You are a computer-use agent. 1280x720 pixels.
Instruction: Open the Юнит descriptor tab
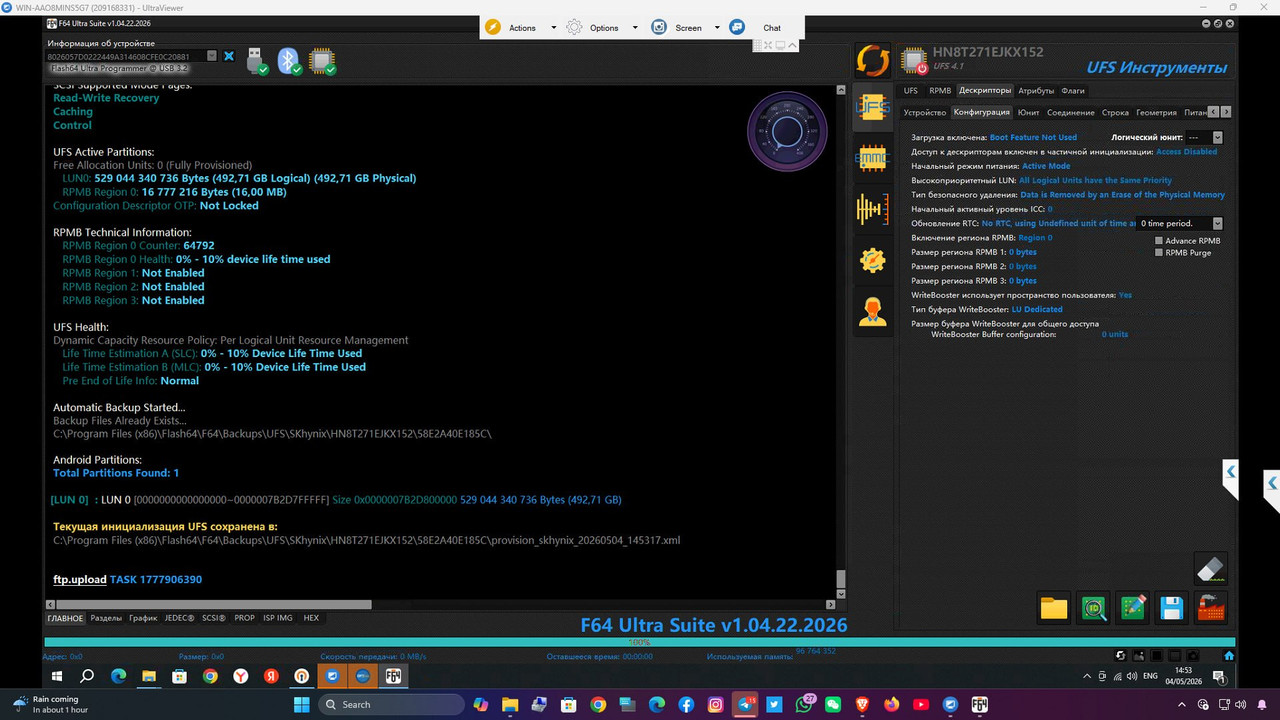1028,113
